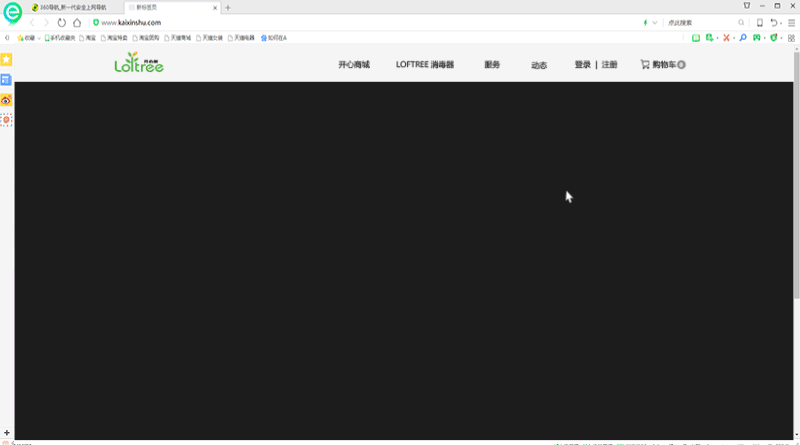Open the extensions grid icon
The image size is (800, 445).
pyautogui.click(x=791, y=38)
